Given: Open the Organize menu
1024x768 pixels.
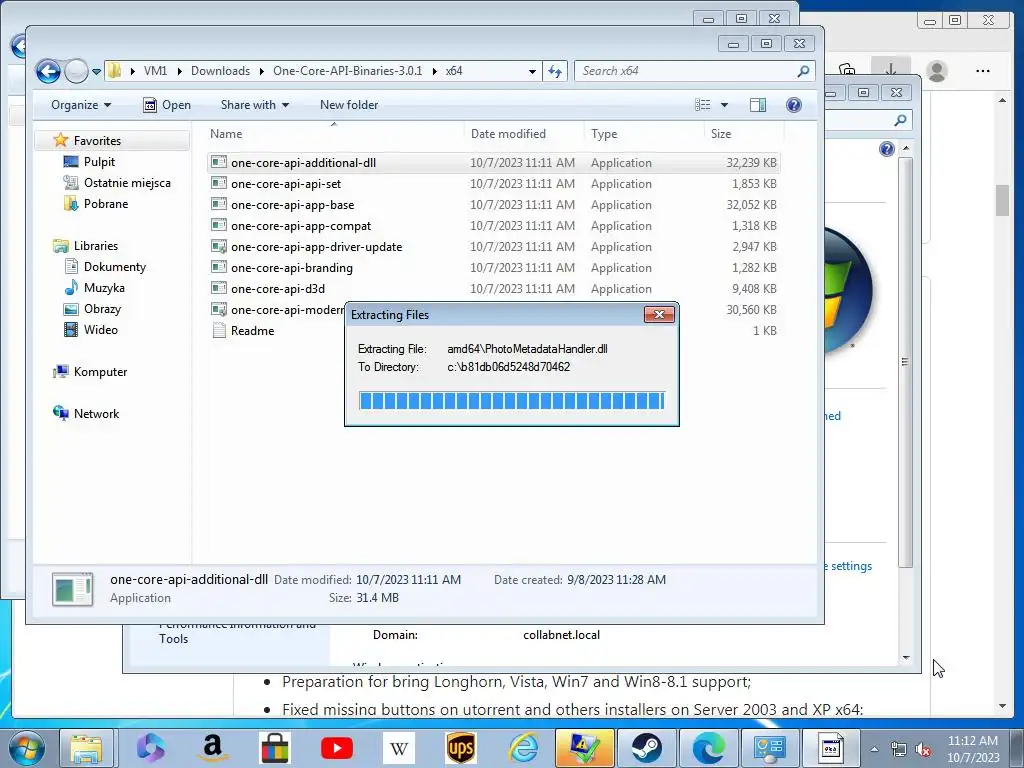Looking at the screenshot, I should [81, 105].
